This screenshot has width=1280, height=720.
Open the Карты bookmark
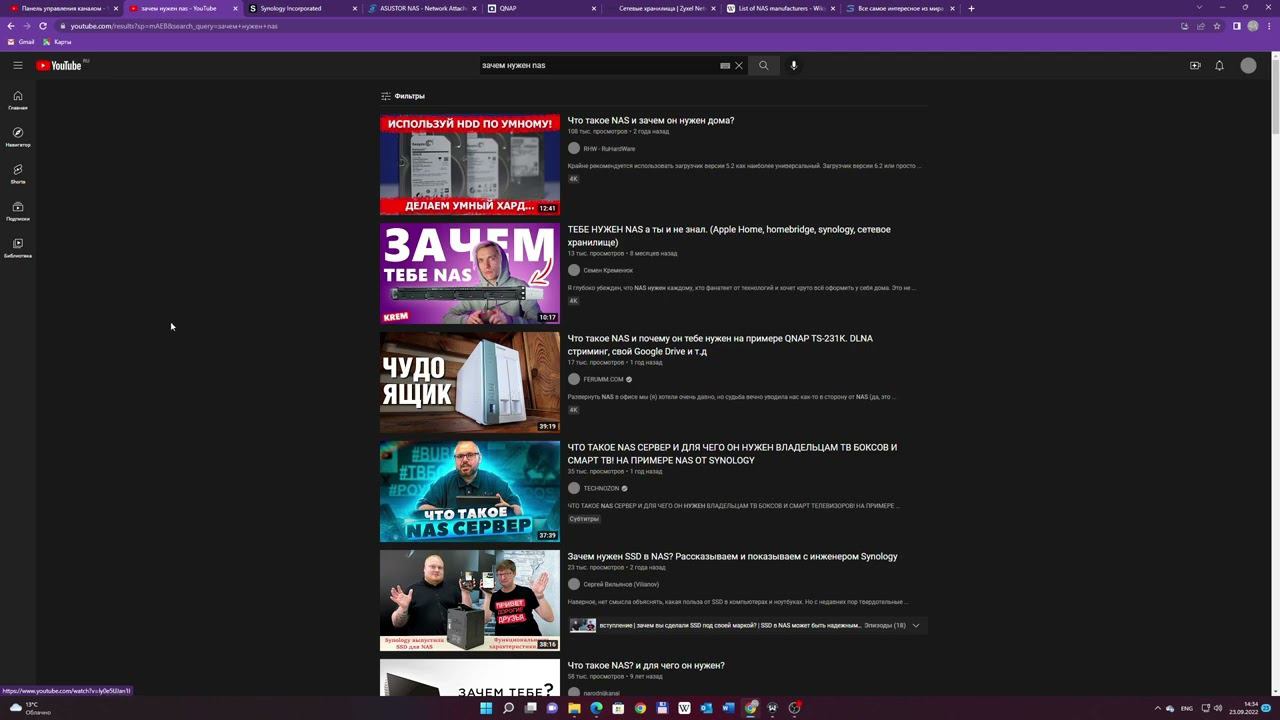(57, 42)
